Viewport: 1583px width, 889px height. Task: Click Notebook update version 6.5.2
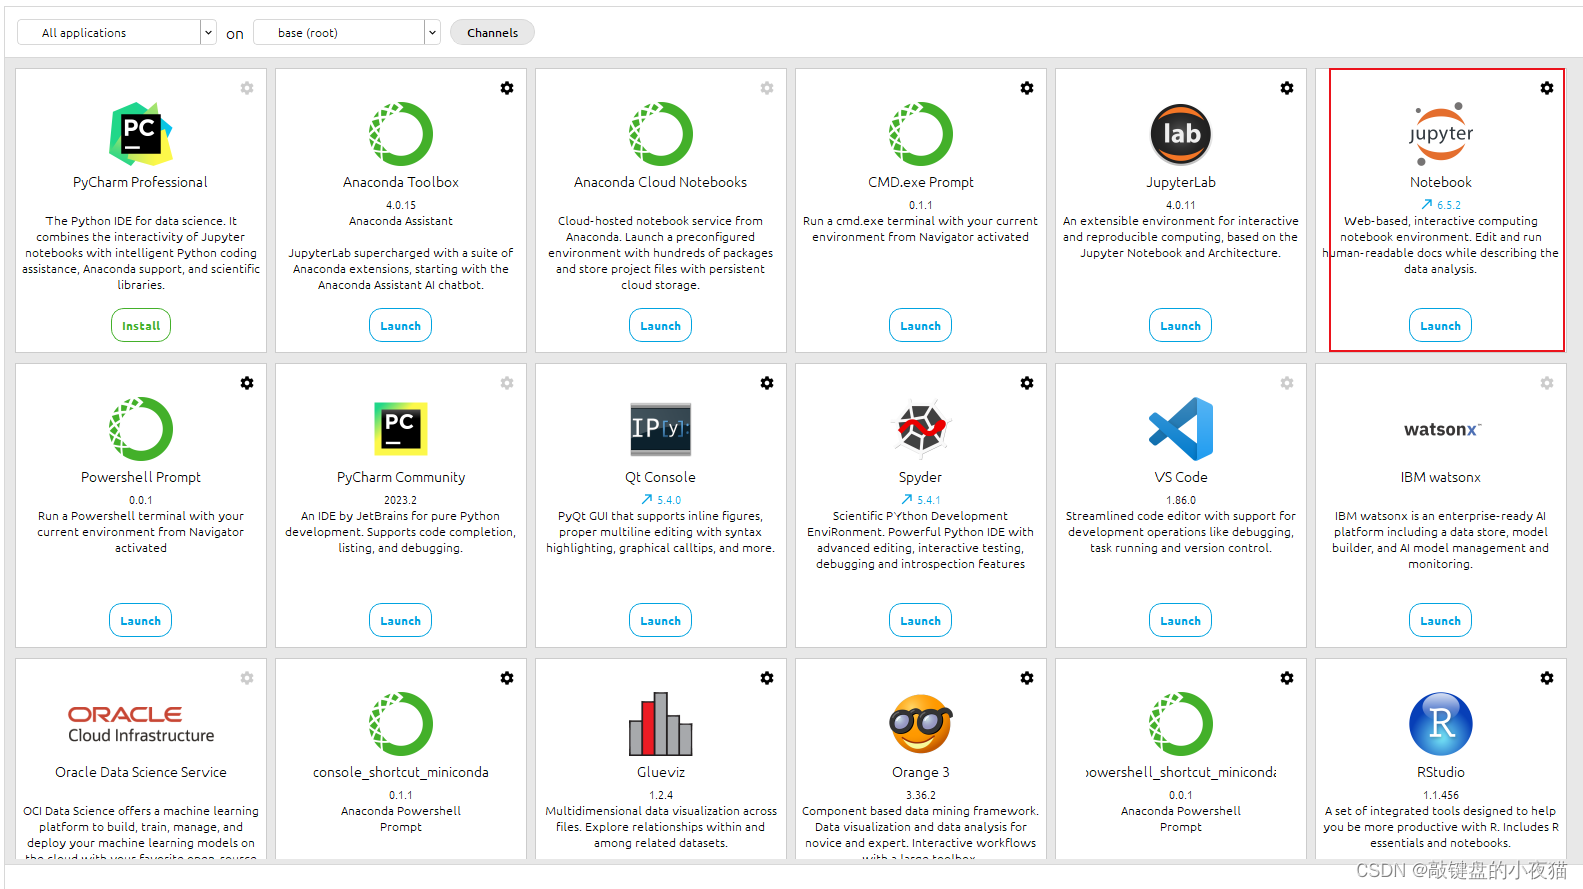click(1441, 205)
